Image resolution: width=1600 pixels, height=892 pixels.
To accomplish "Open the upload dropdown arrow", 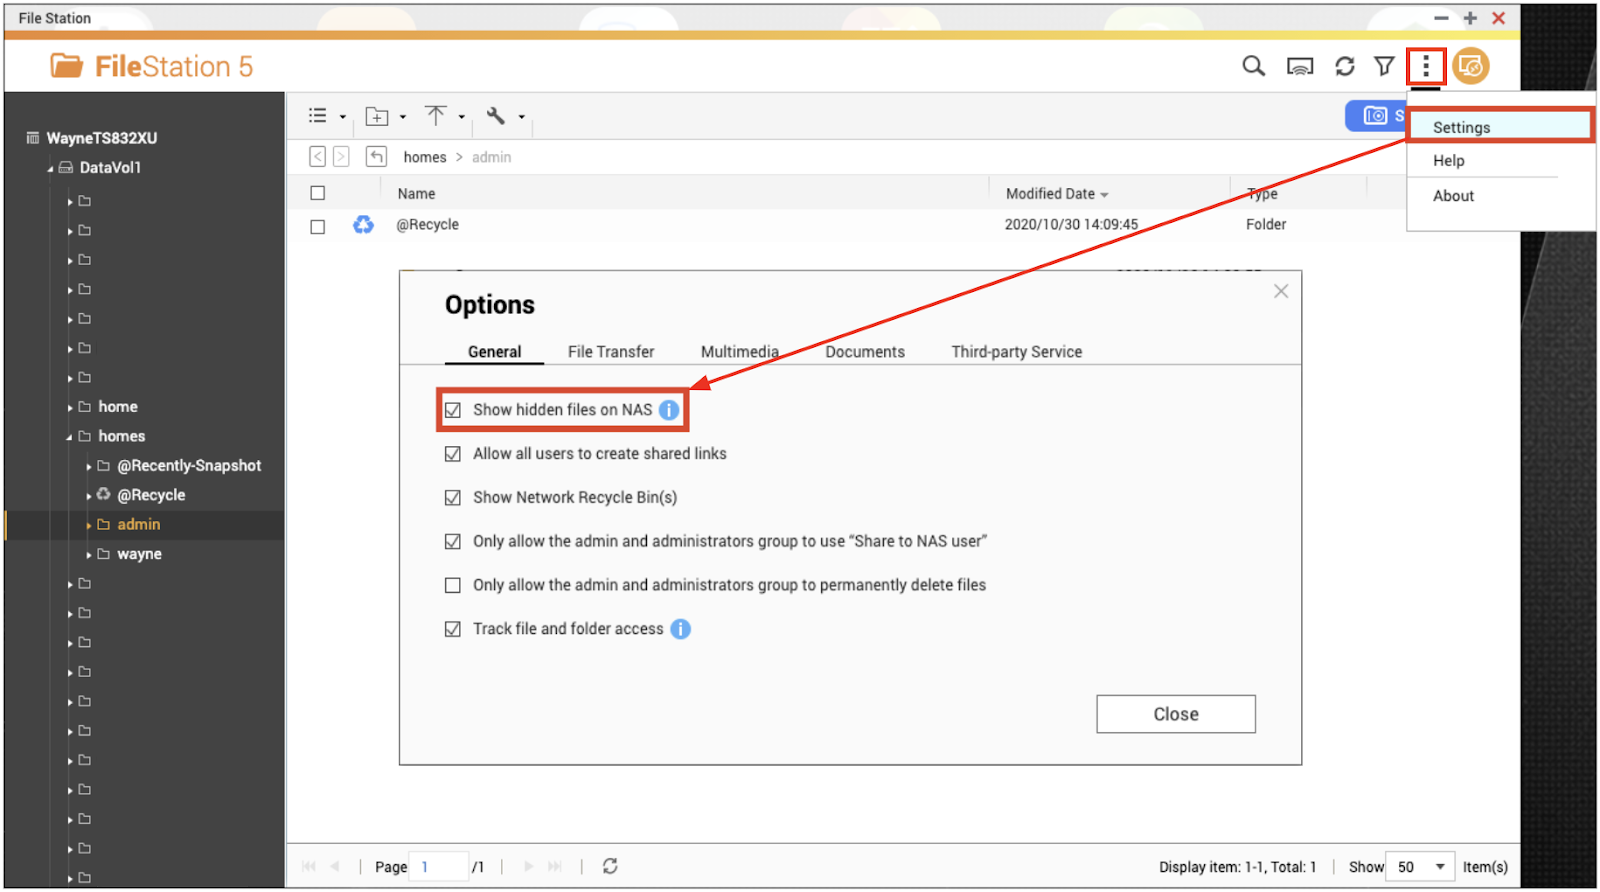I will pyautogui.click(x=462, y=117).
